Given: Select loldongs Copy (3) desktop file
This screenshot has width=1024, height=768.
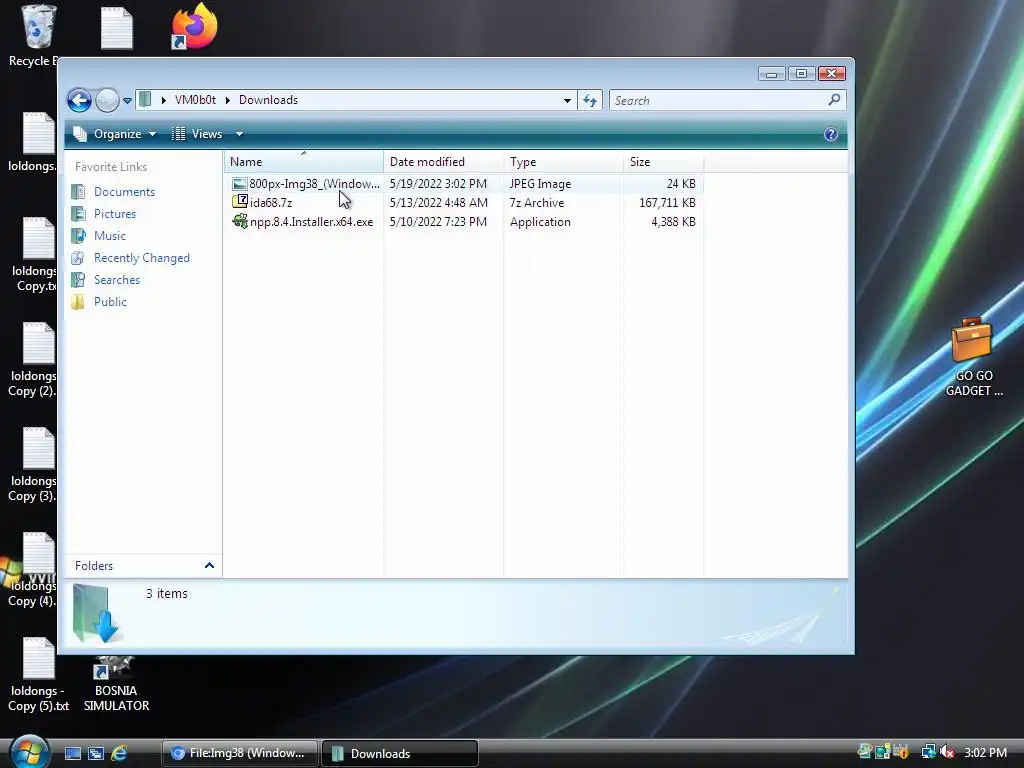Looking at the screenshot, I should [33, 465].
